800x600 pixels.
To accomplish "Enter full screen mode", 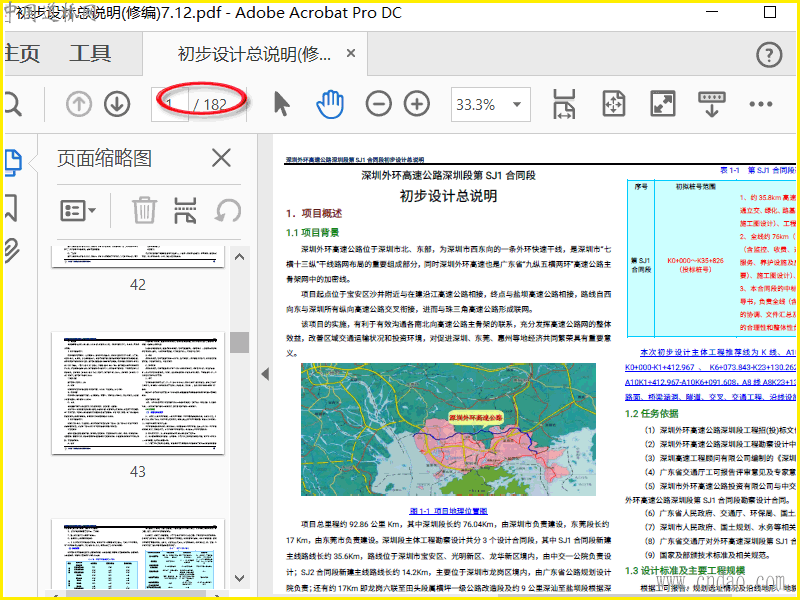I will tap(663, 104).
